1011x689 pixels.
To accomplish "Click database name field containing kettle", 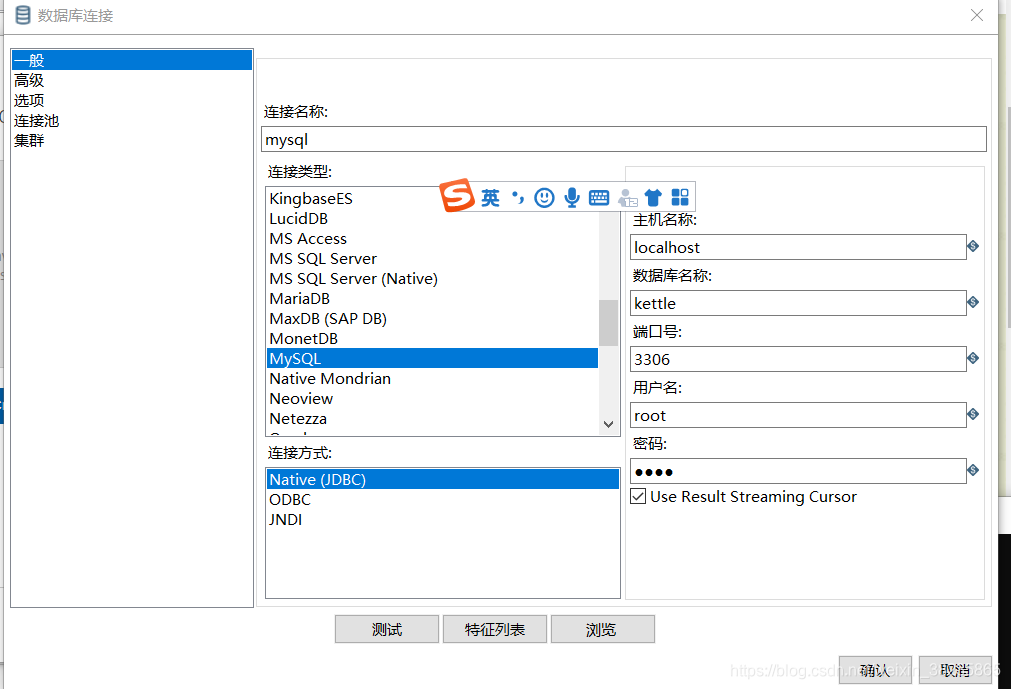I will (x=798, y=303).
